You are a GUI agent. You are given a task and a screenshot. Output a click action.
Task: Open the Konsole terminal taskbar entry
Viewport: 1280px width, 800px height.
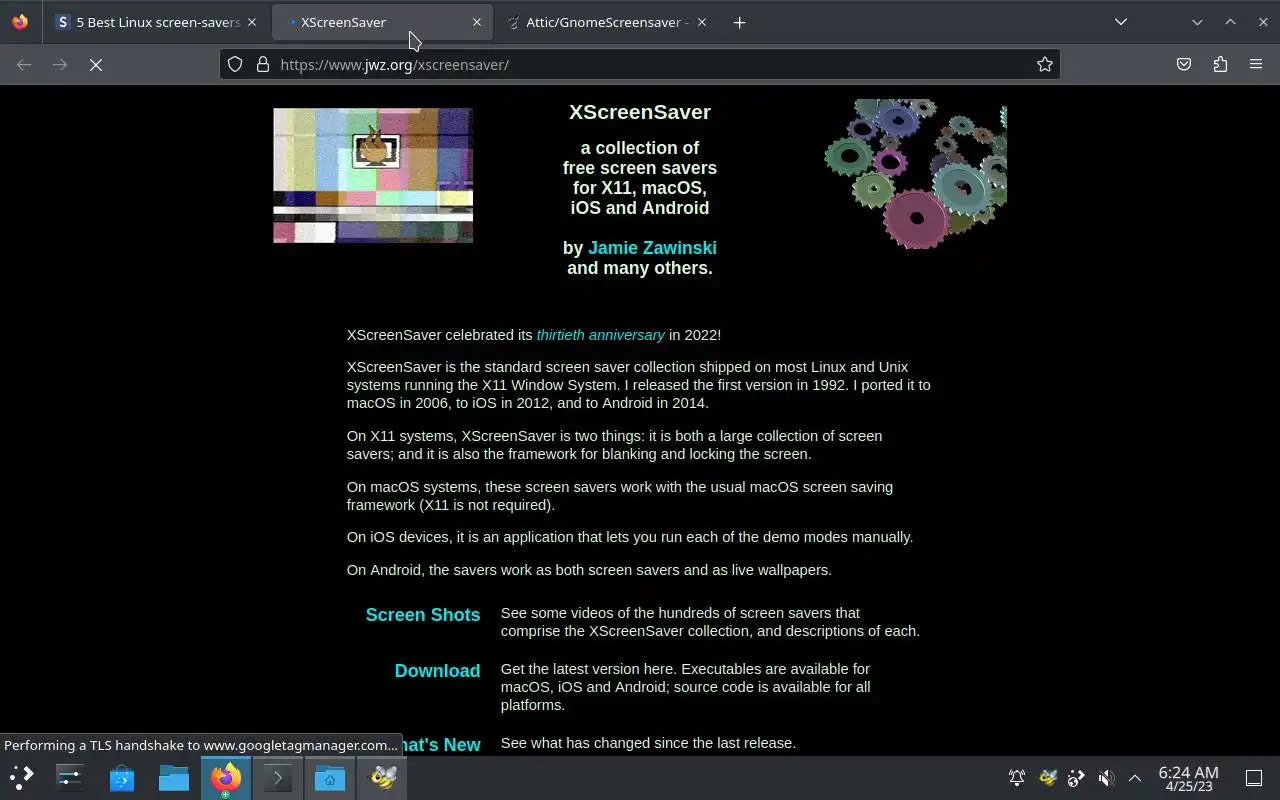click(278, 777)
